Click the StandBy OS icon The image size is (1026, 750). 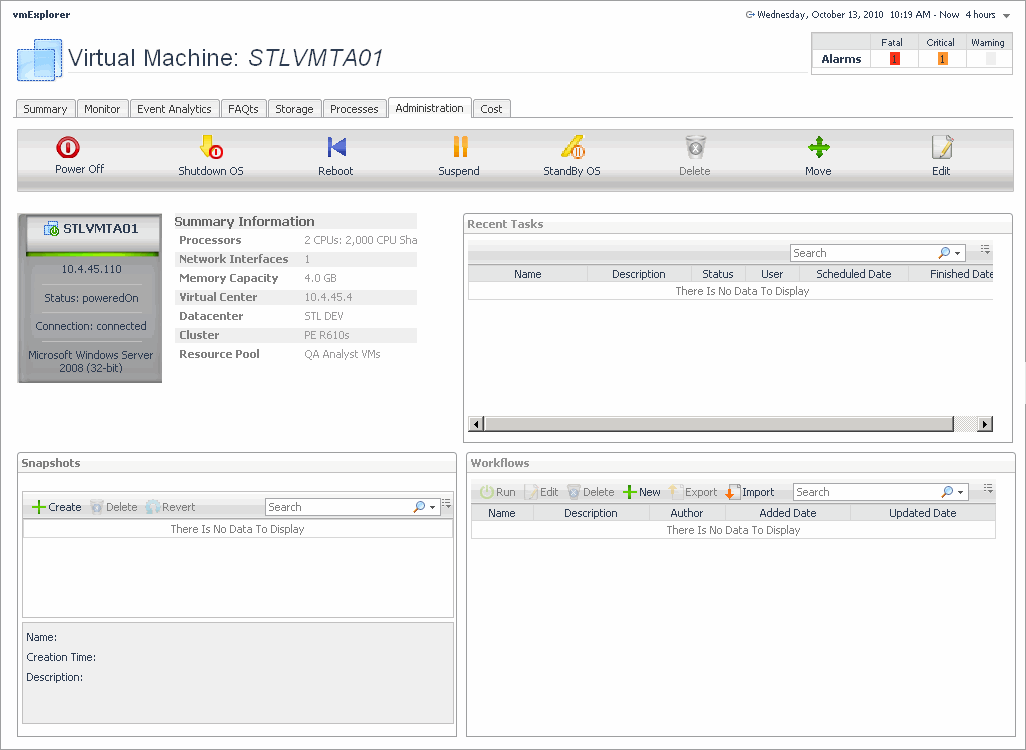(572, 148)
